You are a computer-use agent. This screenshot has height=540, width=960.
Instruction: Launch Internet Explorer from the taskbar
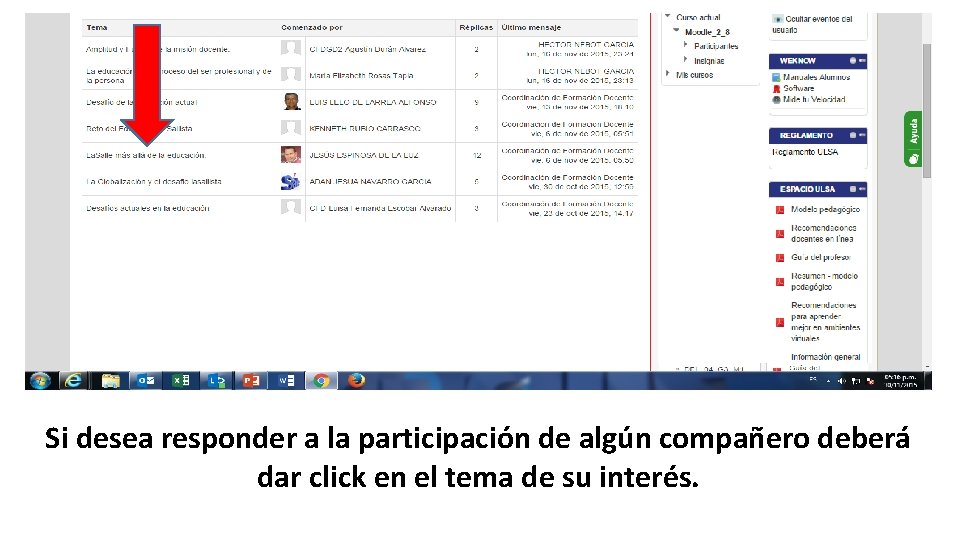pos(74,381)
